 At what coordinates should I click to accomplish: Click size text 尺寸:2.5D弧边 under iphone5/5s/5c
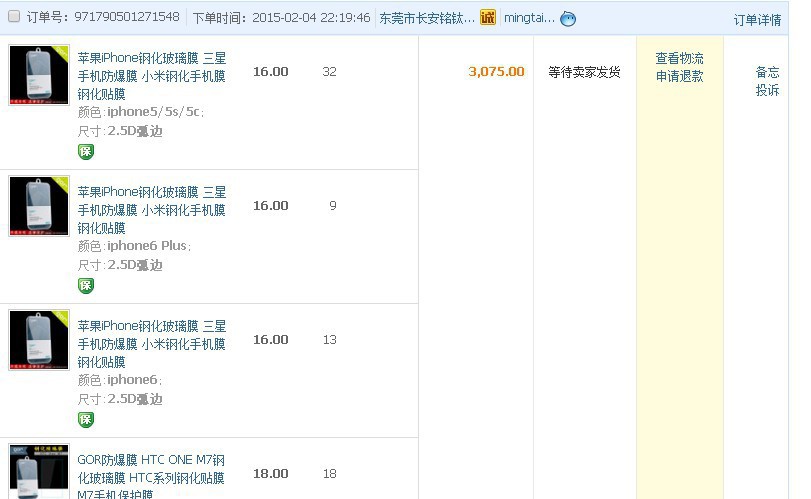120,131
